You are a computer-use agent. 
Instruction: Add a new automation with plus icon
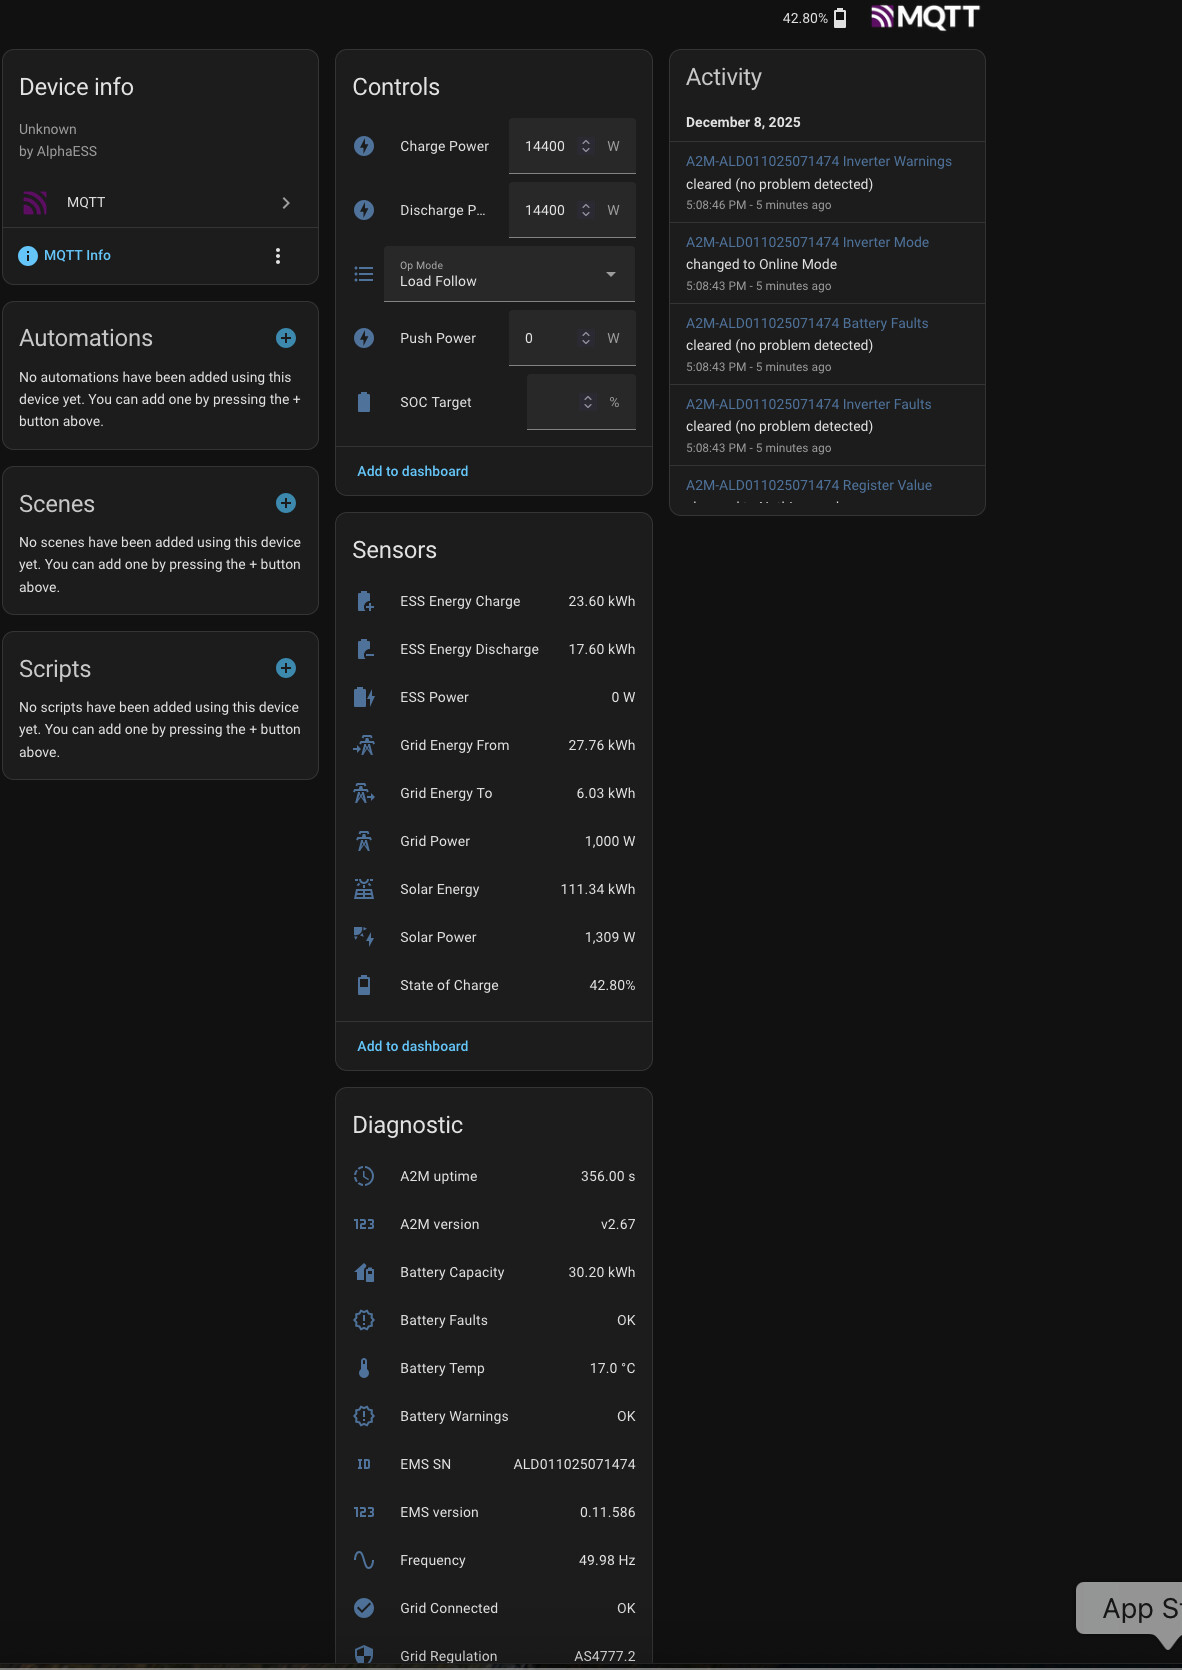coord(286,338)
